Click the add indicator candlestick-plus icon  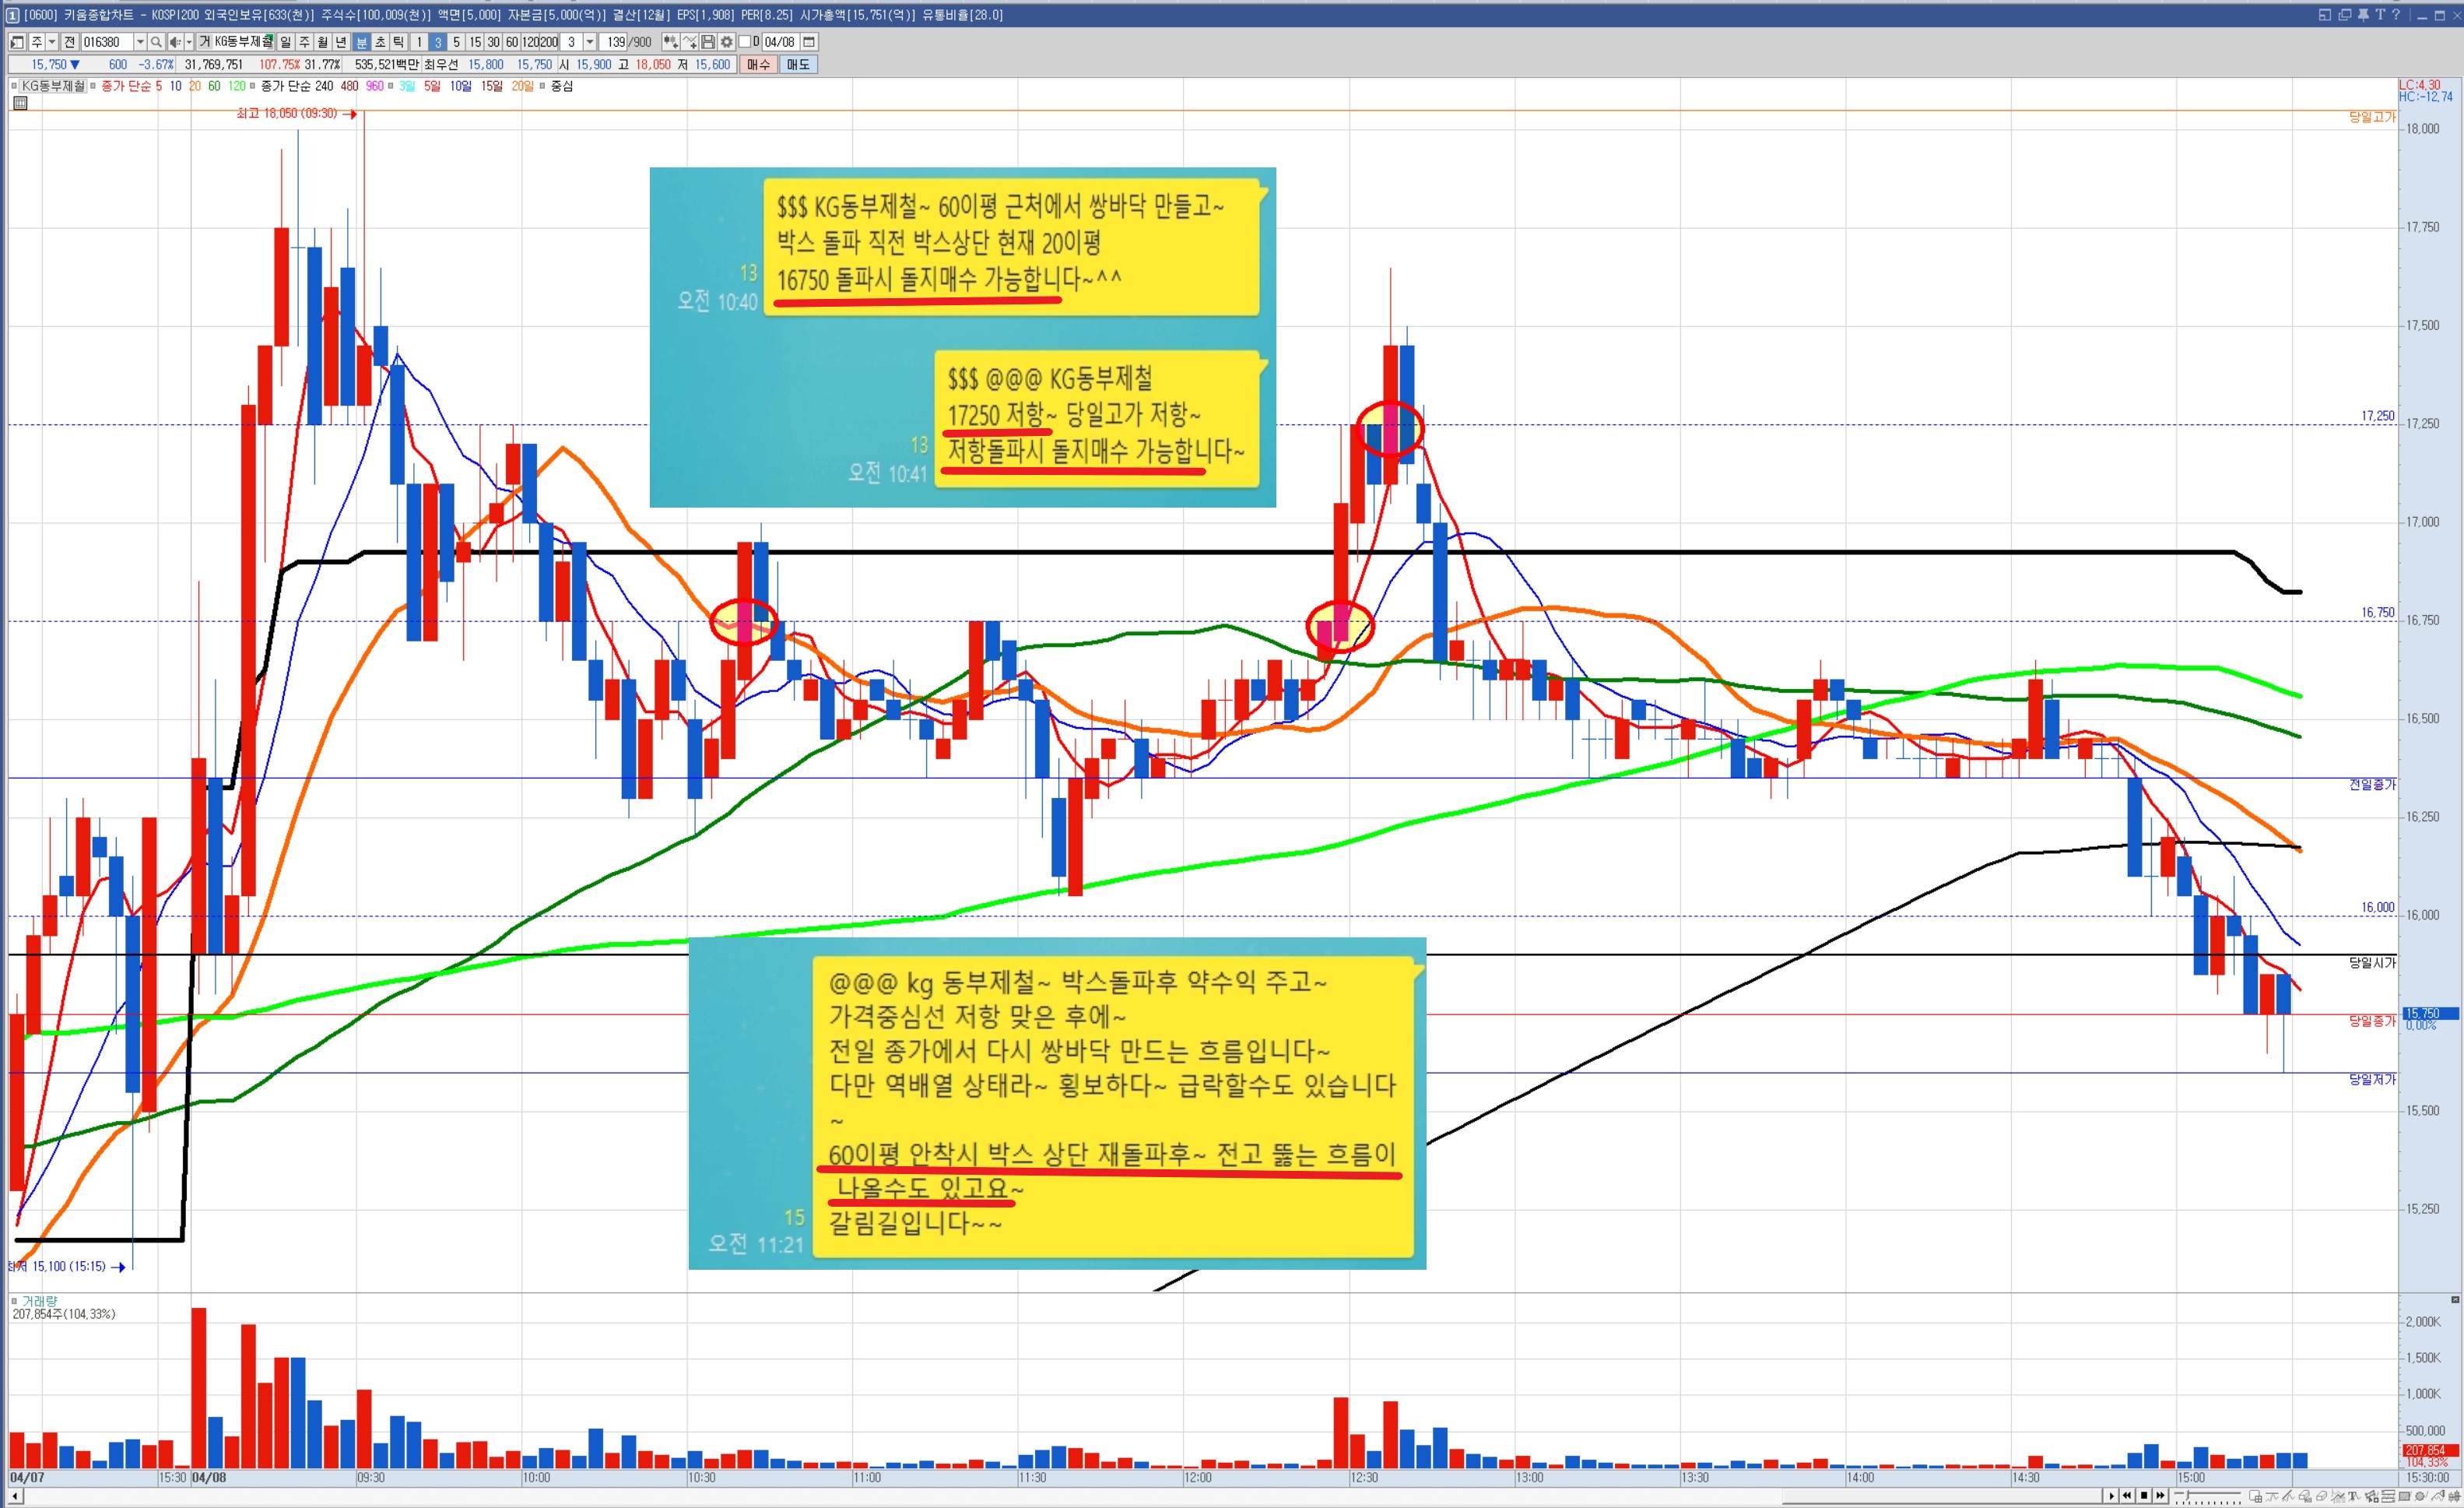[671, 42]
